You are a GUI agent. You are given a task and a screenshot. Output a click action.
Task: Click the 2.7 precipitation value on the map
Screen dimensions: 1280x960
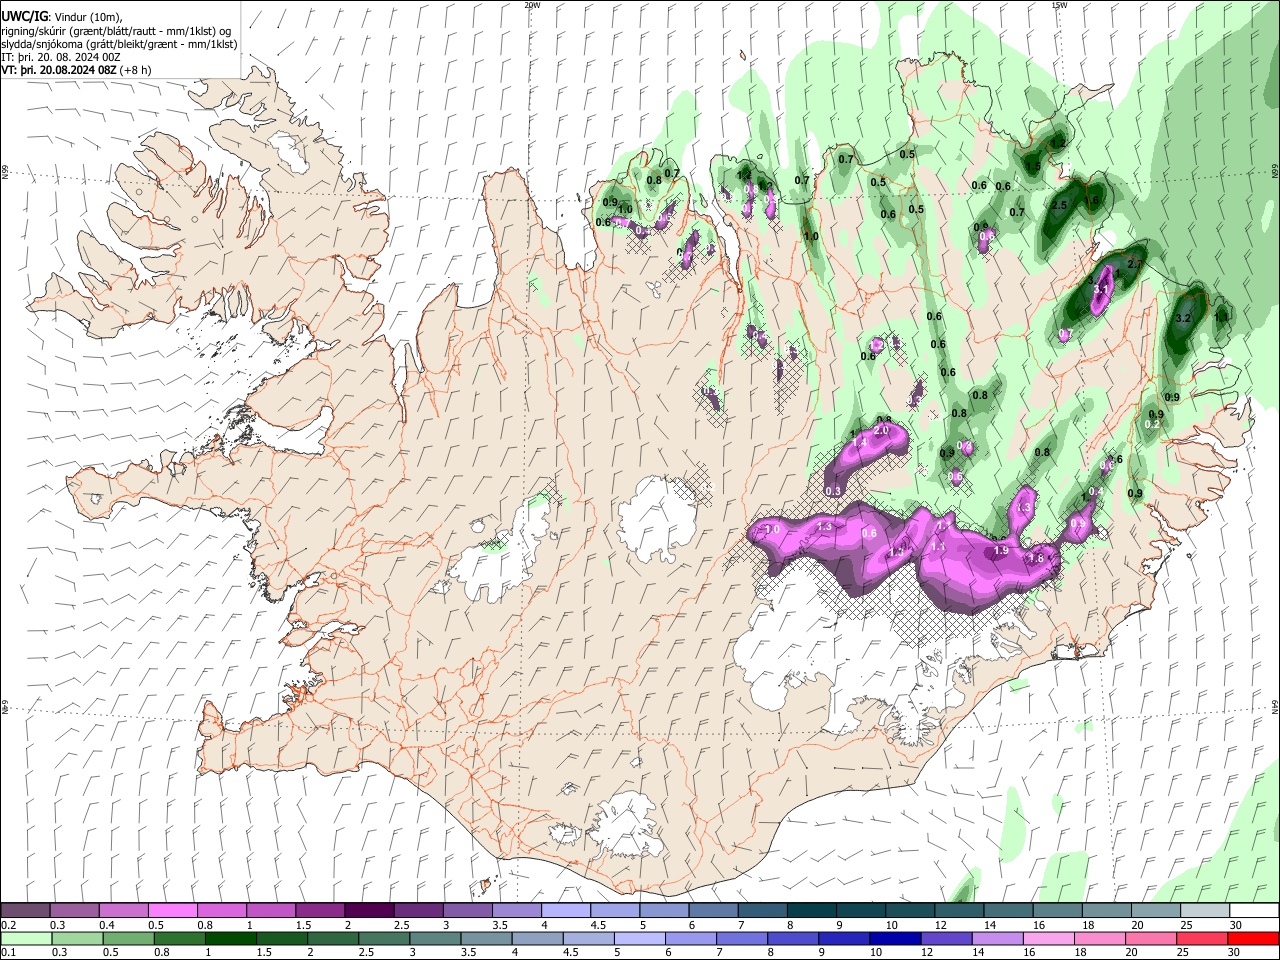point(1135,263)
